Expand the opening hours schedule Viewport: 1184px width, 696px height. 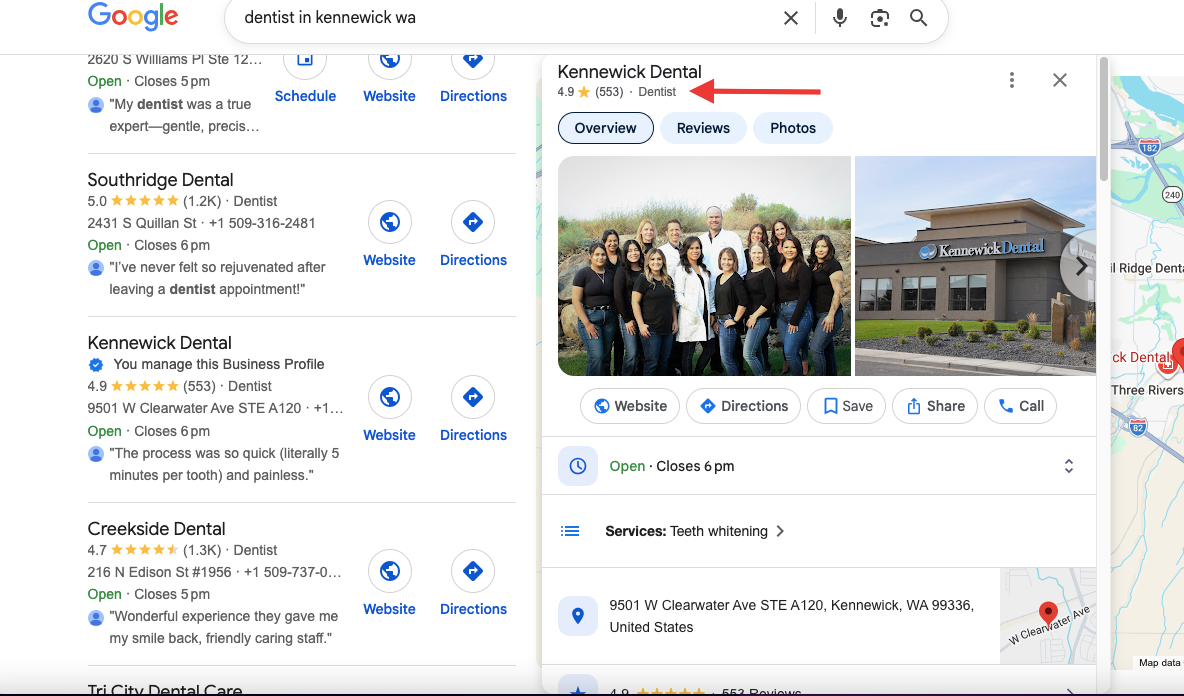pyautogui.click(x=1068, y=465)
